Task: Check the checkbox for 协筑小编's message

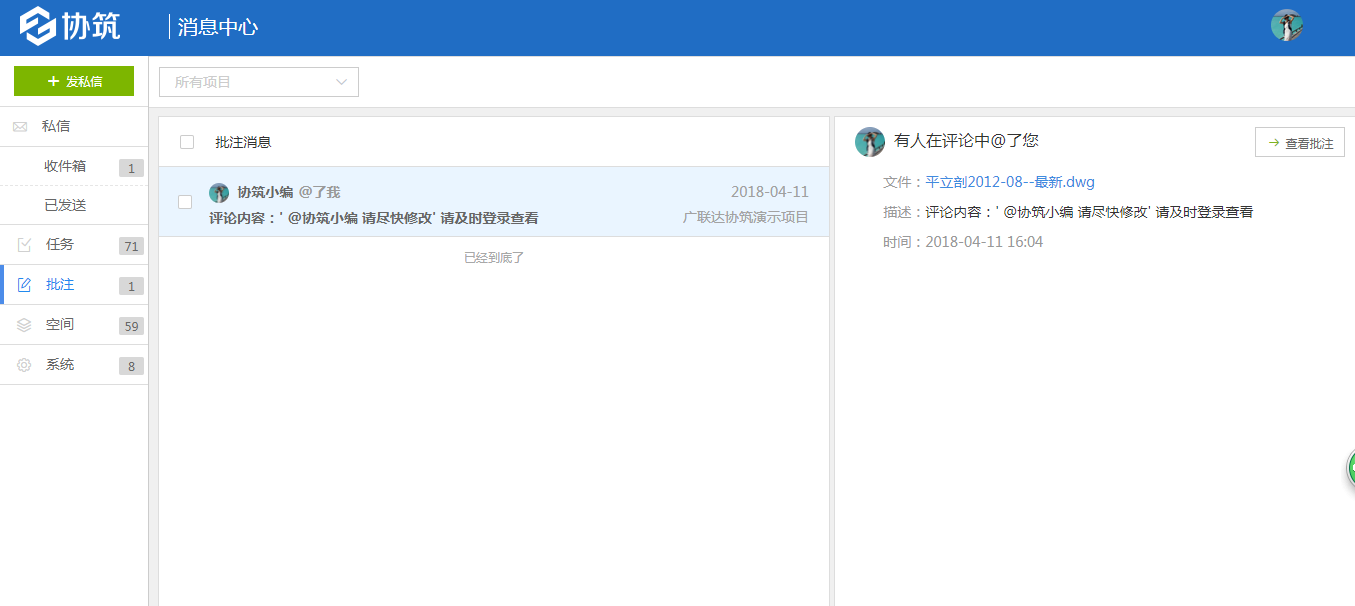Action: point(185,202)
